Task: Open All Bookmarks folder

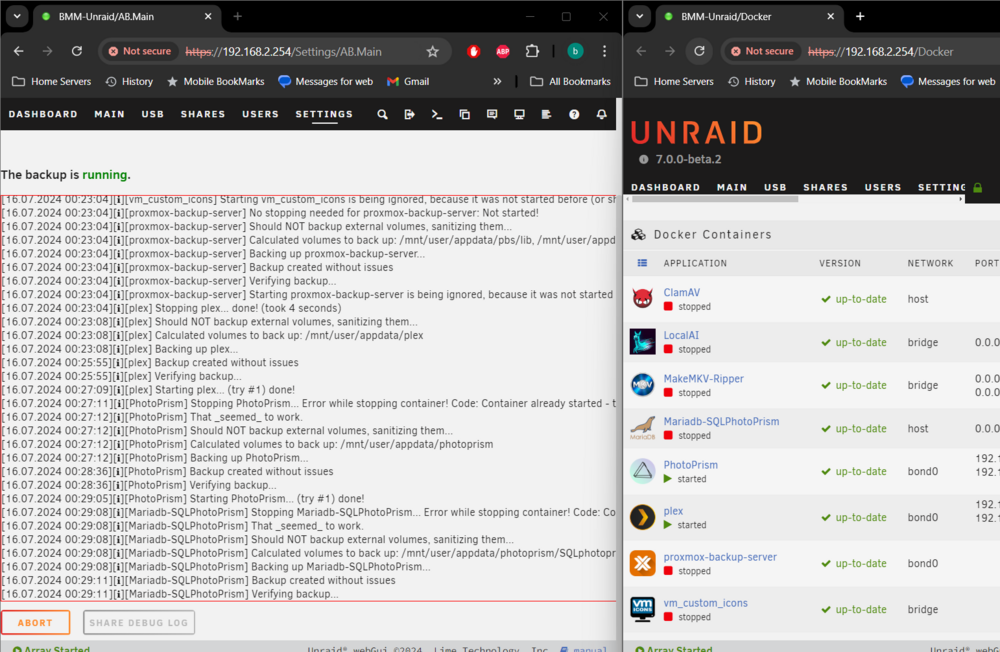Action: [571, 82]
